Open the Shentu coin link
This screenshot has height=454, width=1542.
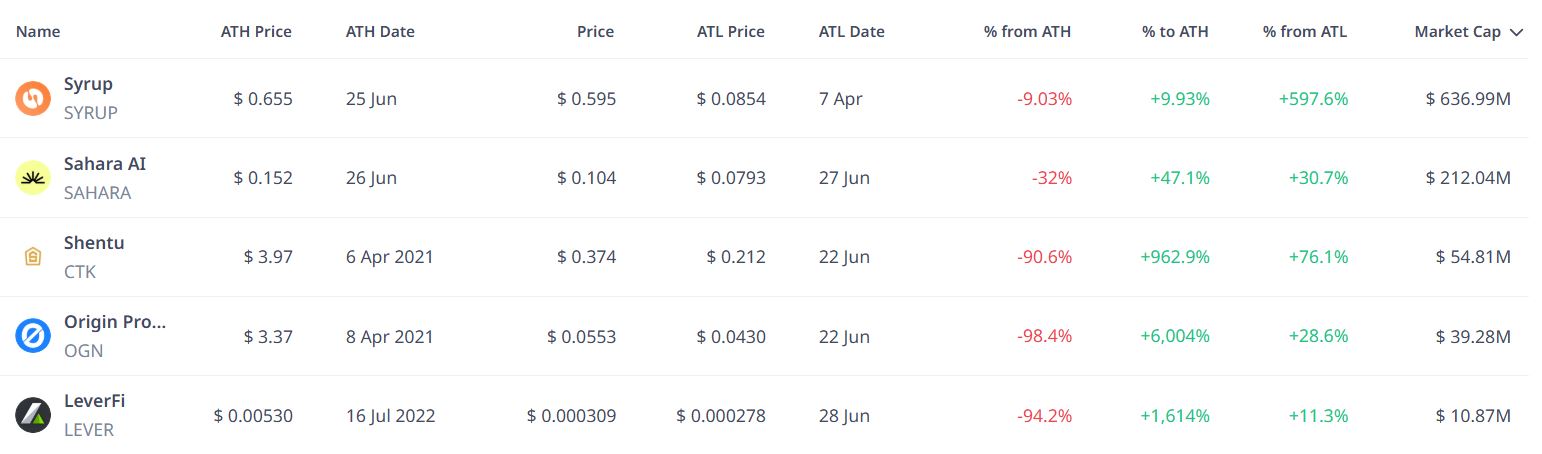(x=94, y=243)
